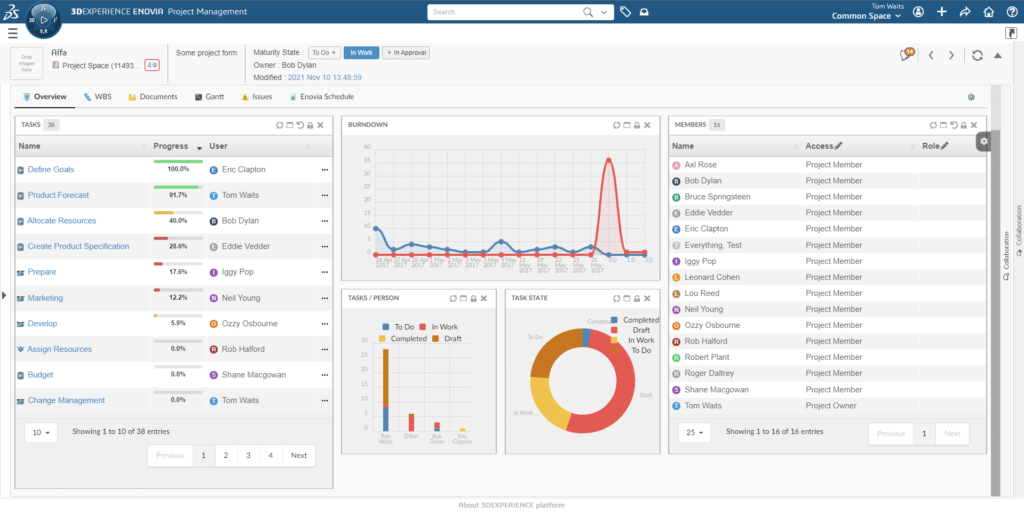The height and width of the screenshot is (515, 1024).
Task: Open the Common Space dropdown
Action: click(x=867, y=16)
